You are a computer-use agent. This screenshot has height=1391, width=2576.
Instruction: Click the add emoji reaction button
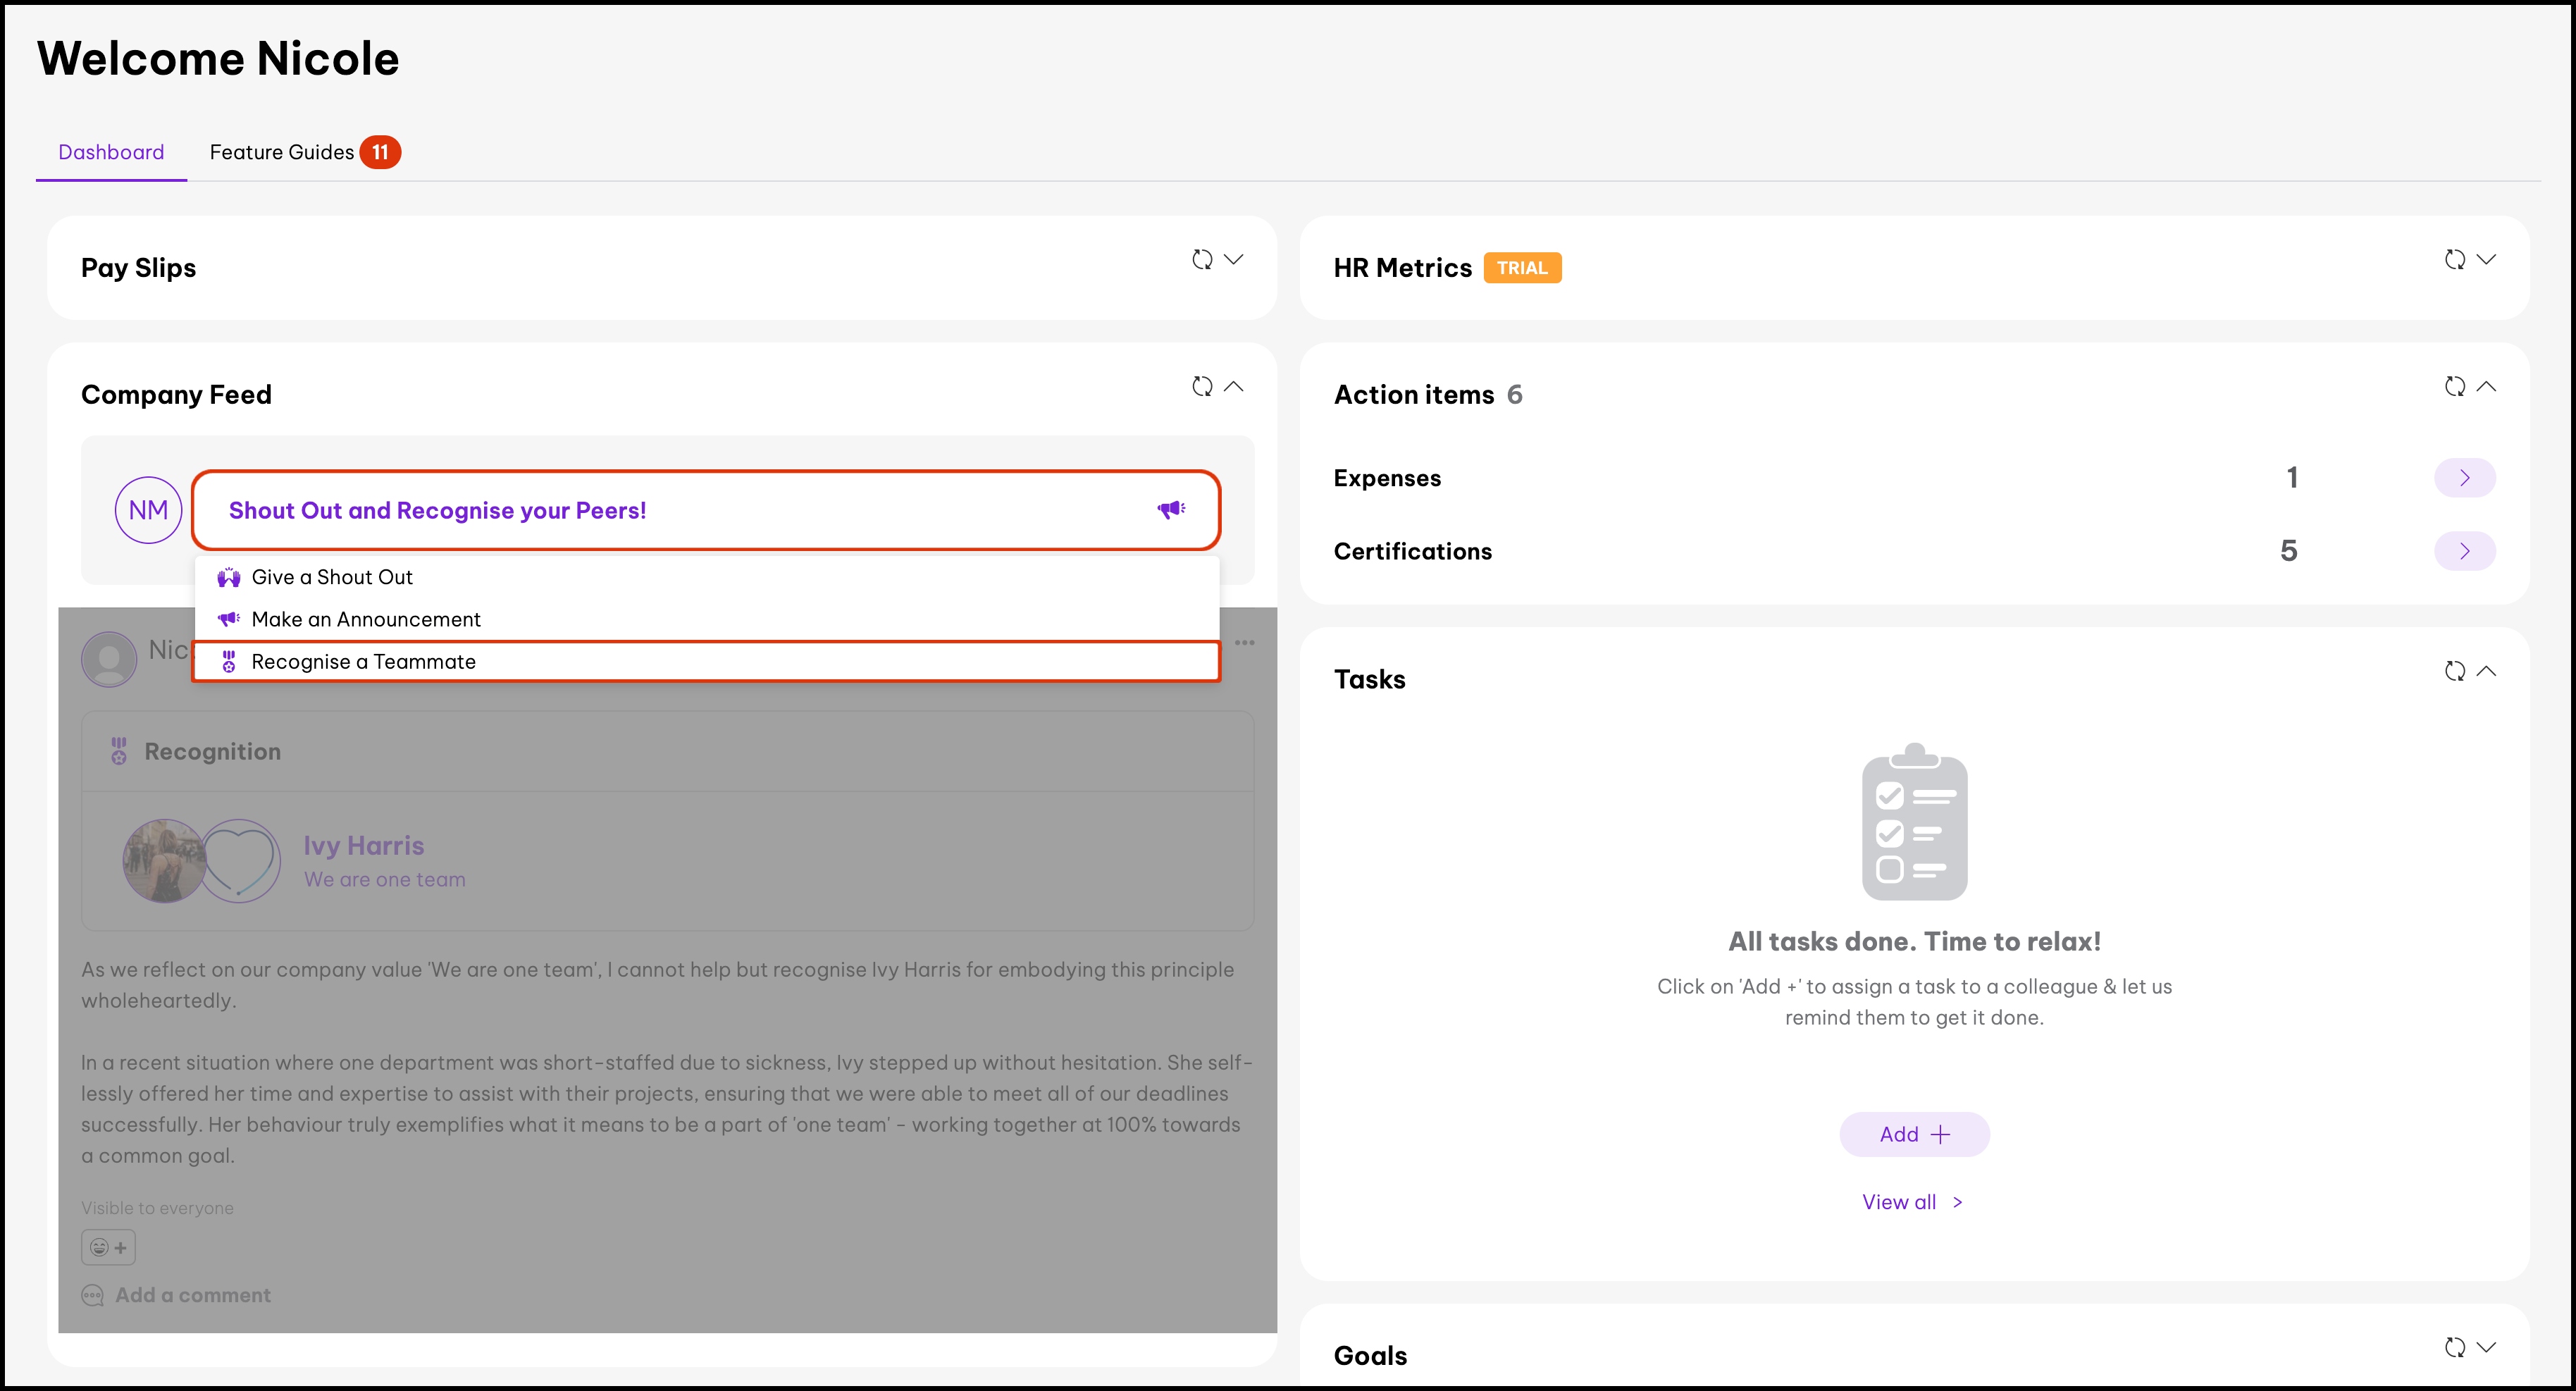coord(108,1247)
